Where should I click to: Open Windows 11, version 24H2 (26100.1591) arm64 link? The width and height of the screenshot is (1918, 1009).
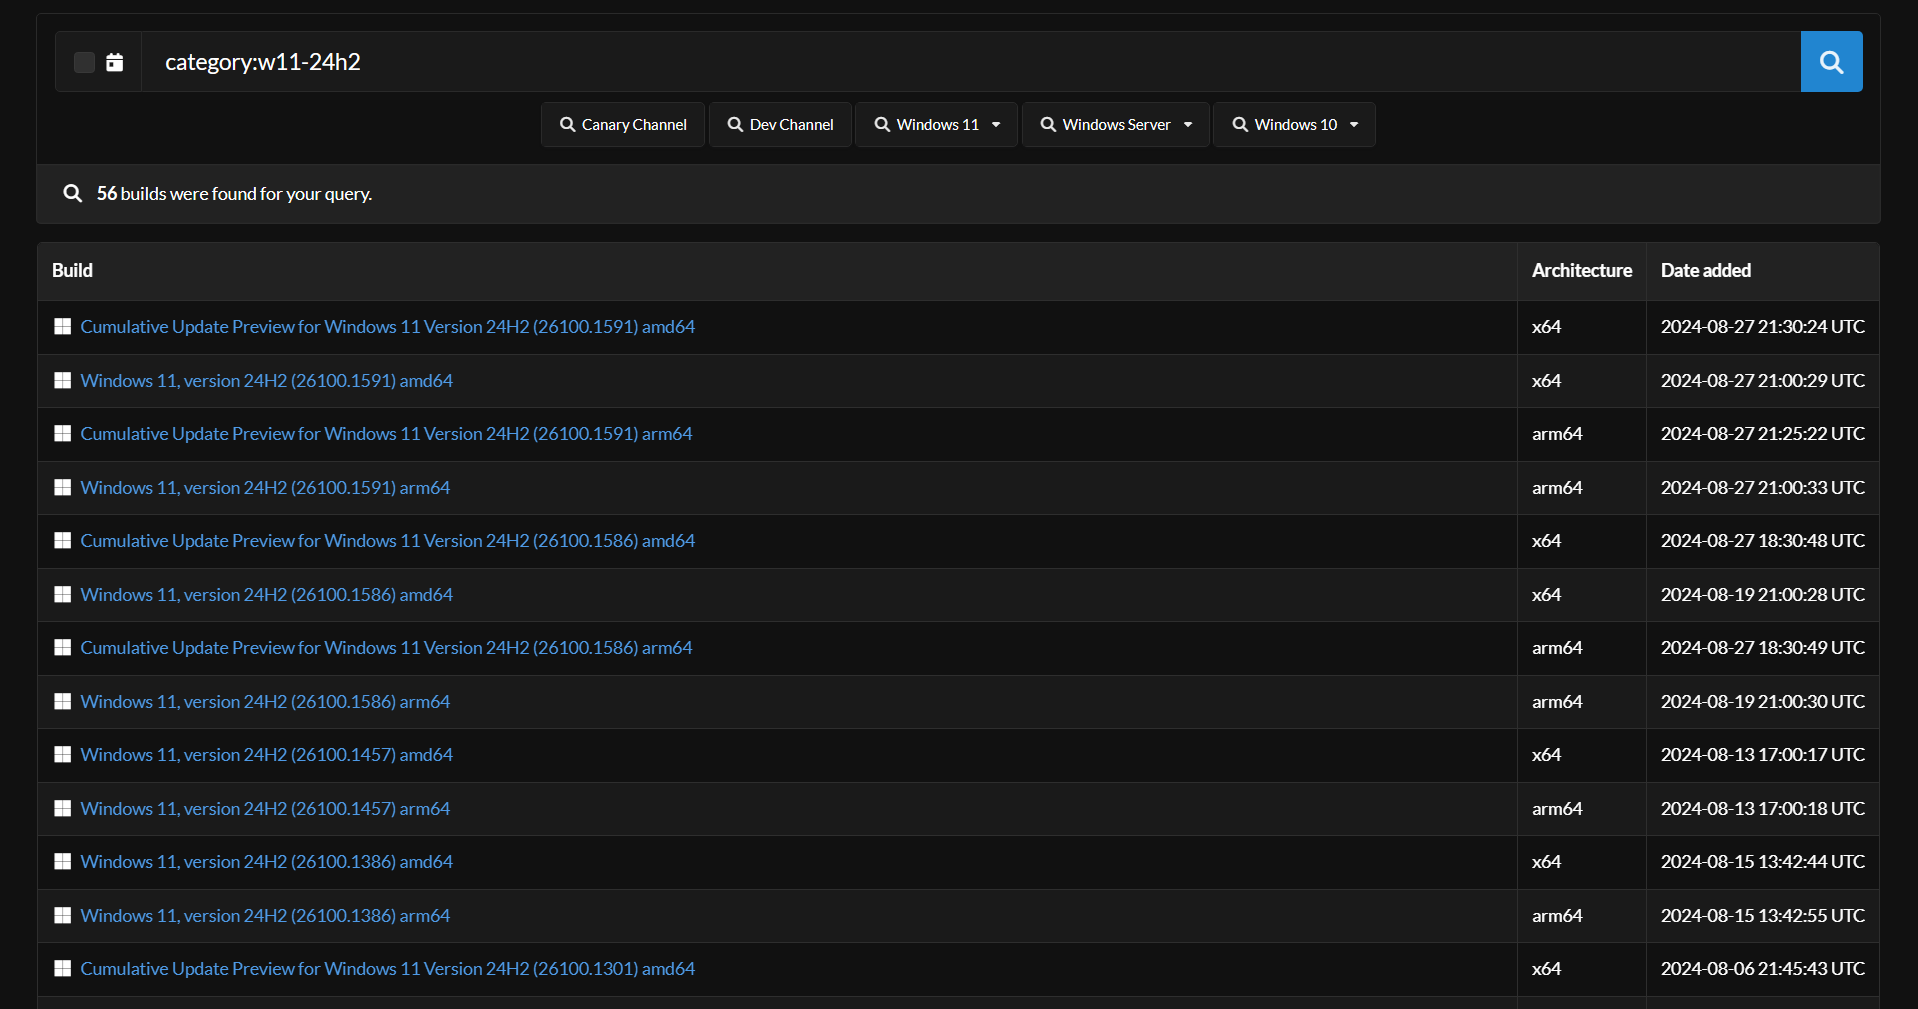pos(265,488)
